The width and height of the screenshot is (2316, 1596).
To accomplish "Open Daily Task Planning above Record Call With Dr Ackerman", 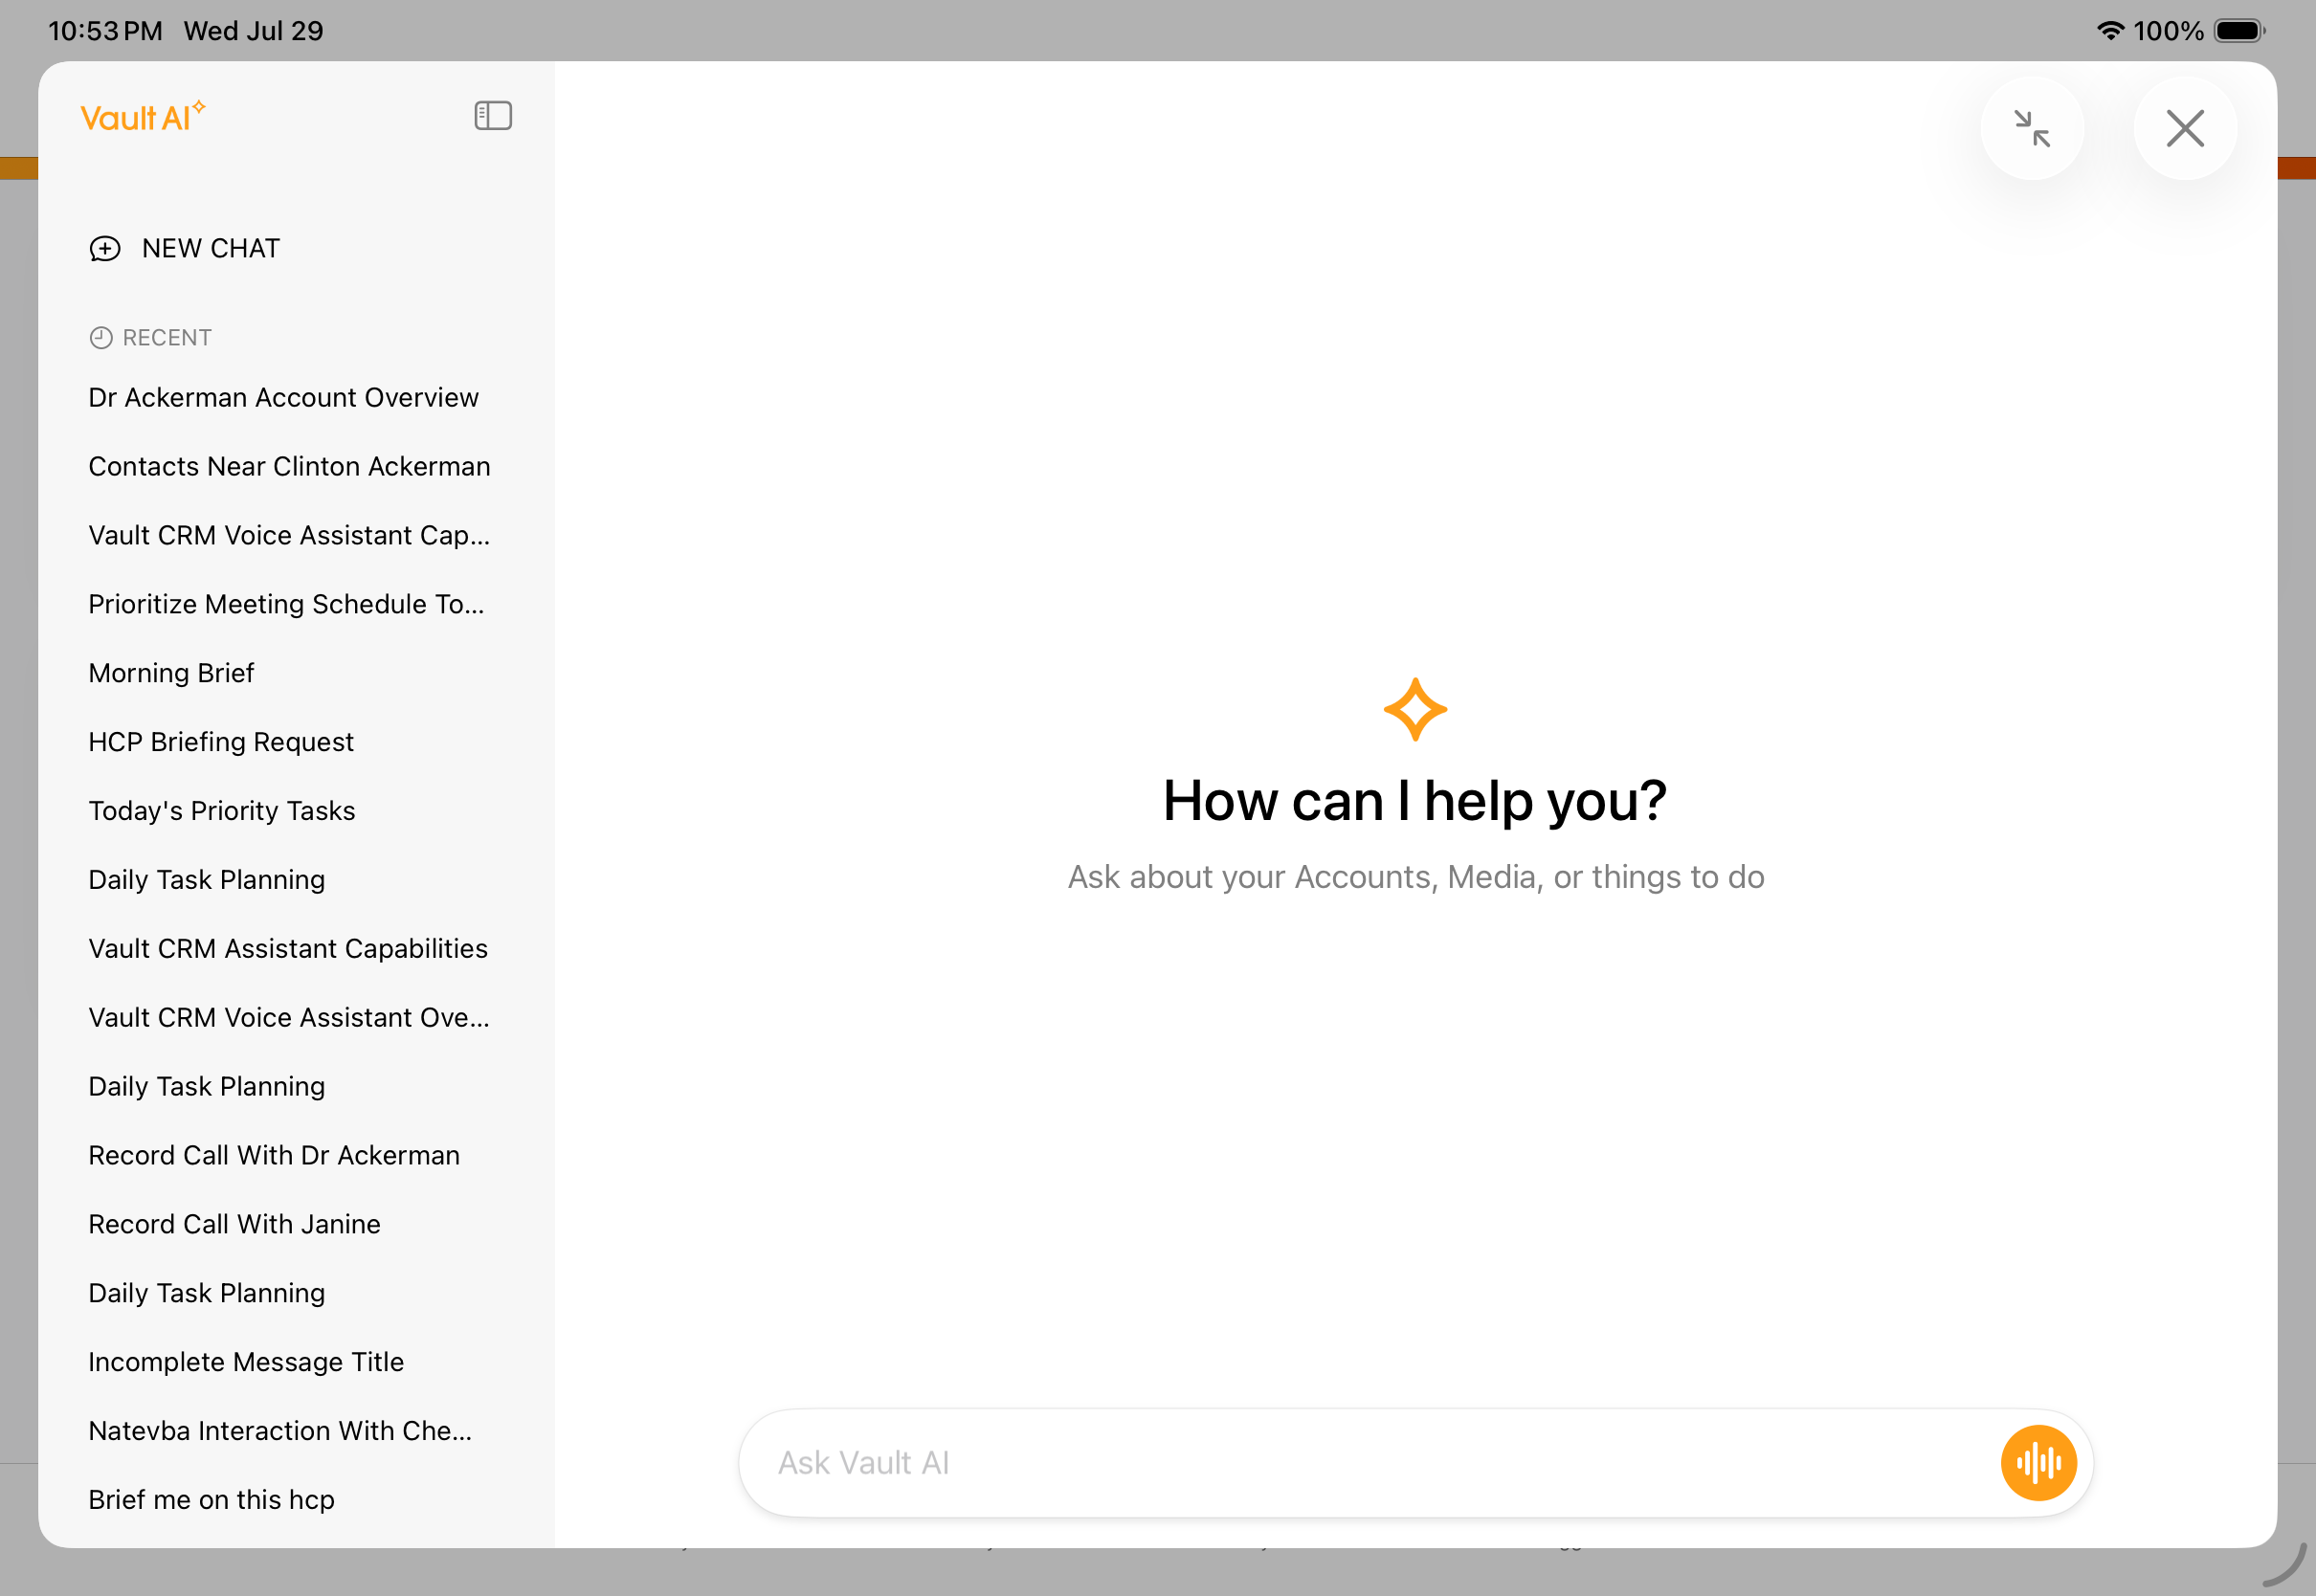I will pos(207,1088).
